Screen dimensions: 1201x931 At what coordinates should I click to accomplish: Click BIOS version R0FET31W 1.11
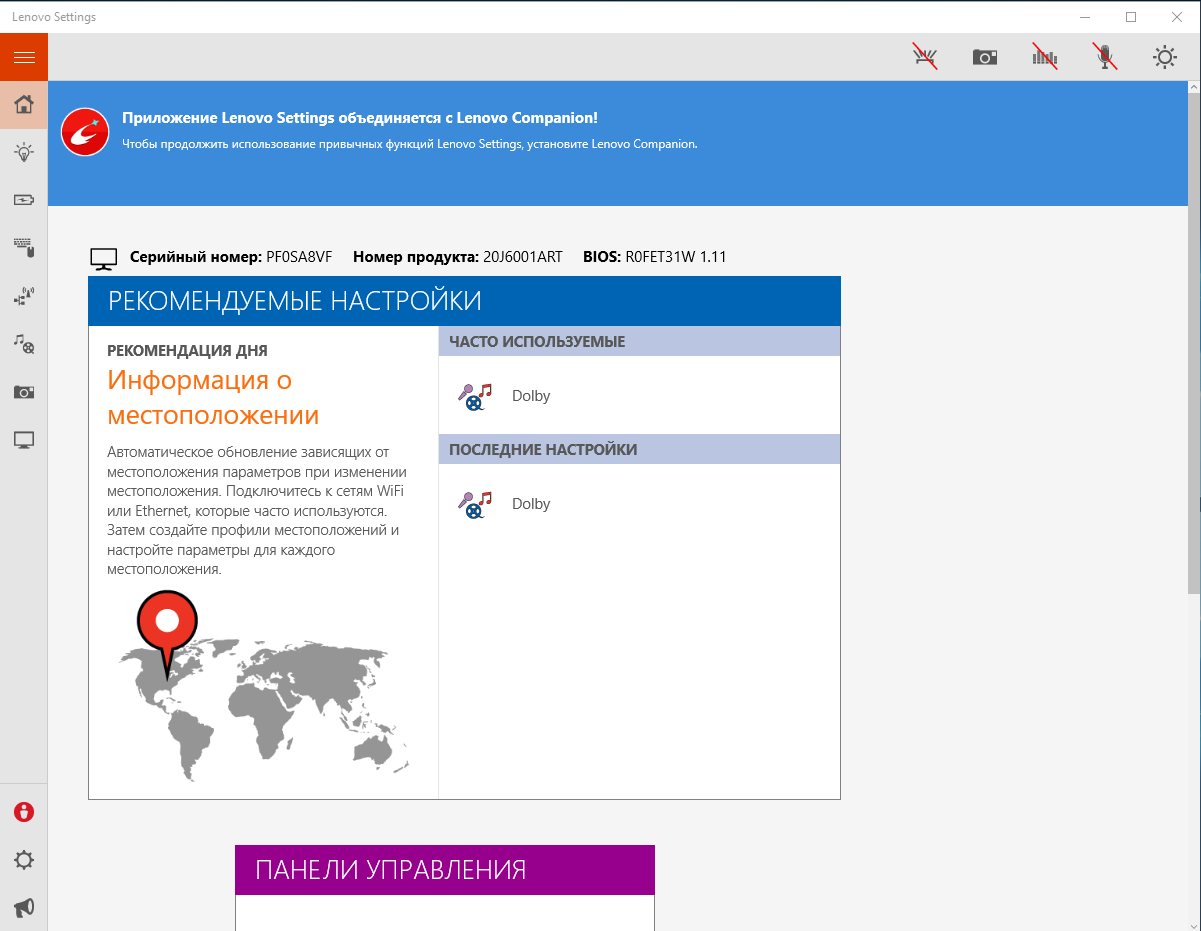click(676, 257)
